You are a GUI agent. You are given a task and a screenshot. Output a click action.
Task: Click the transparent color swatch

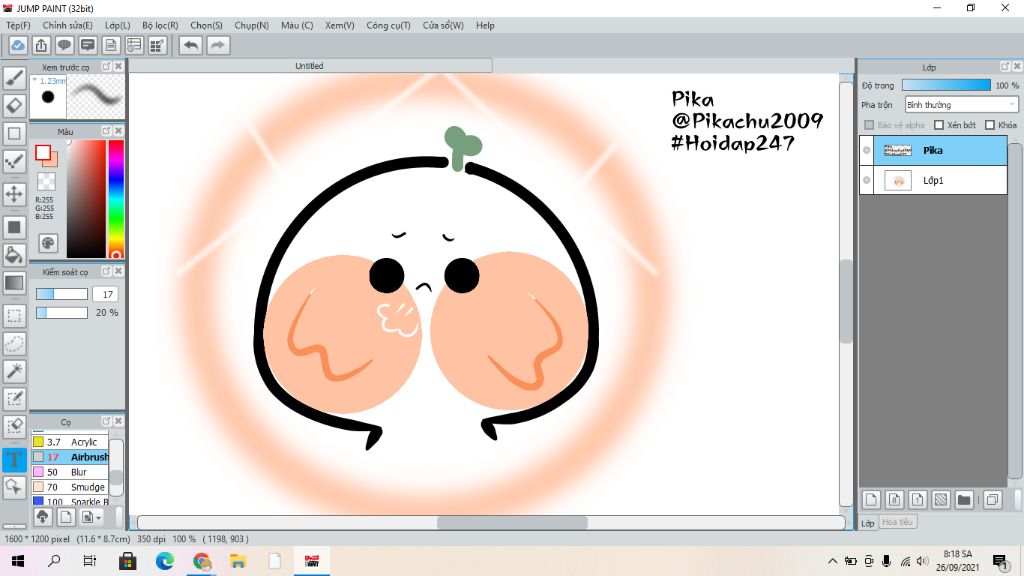click(46, 181)
